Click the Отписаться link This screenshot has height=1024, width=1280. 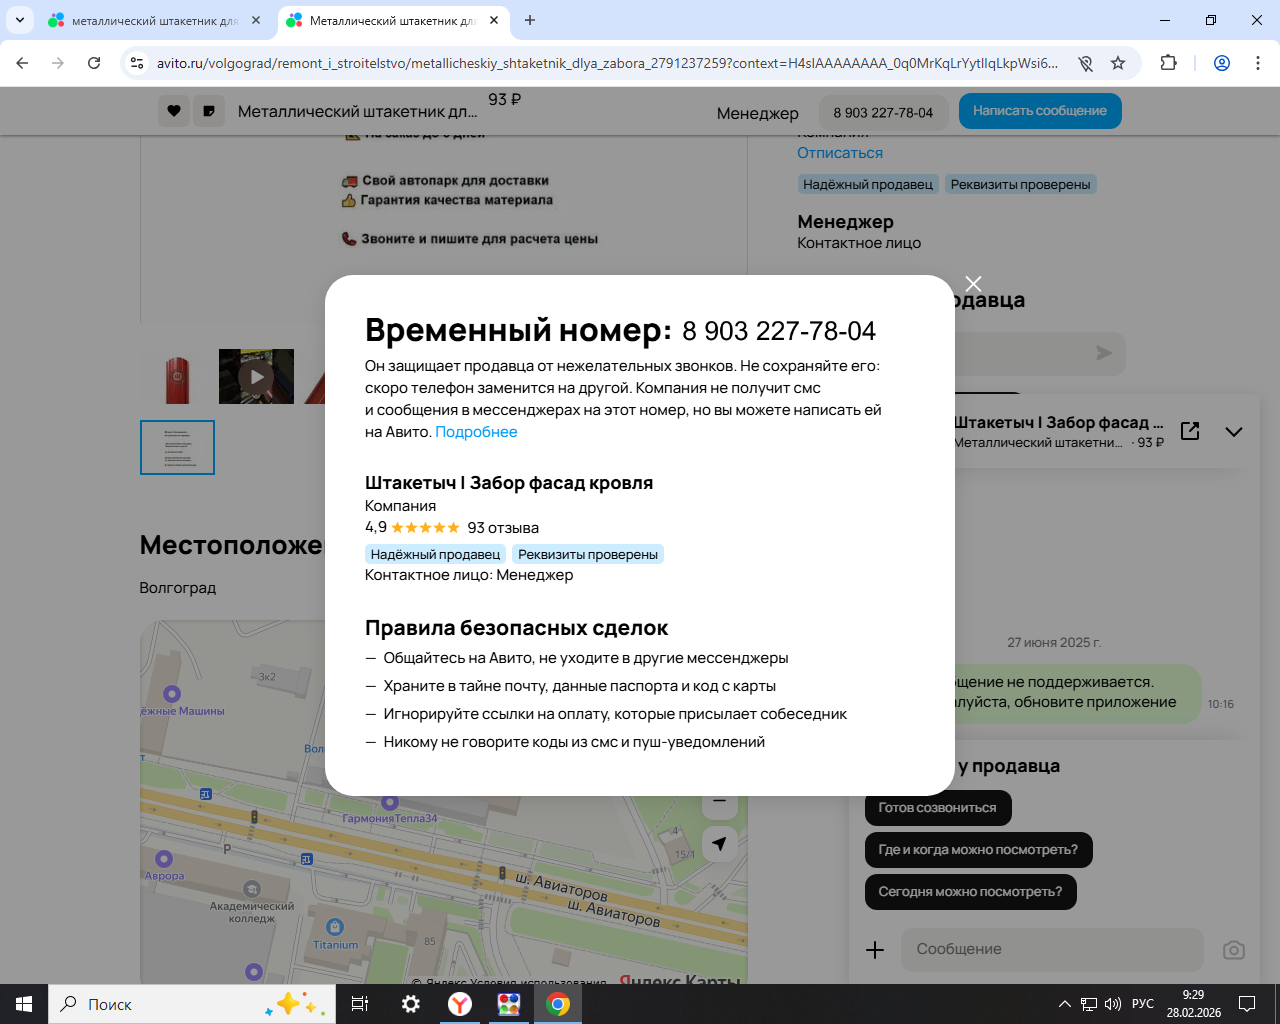(840, 153)
